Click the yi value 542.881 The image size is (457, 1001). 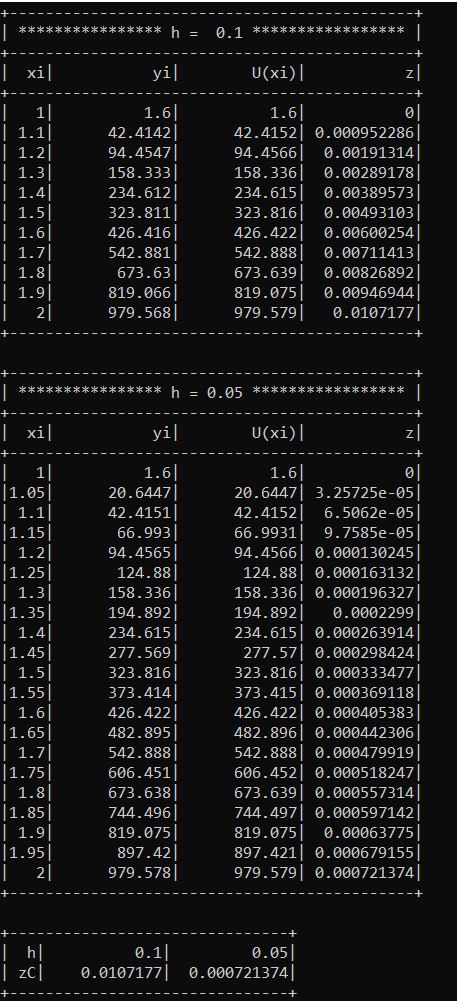139,253
